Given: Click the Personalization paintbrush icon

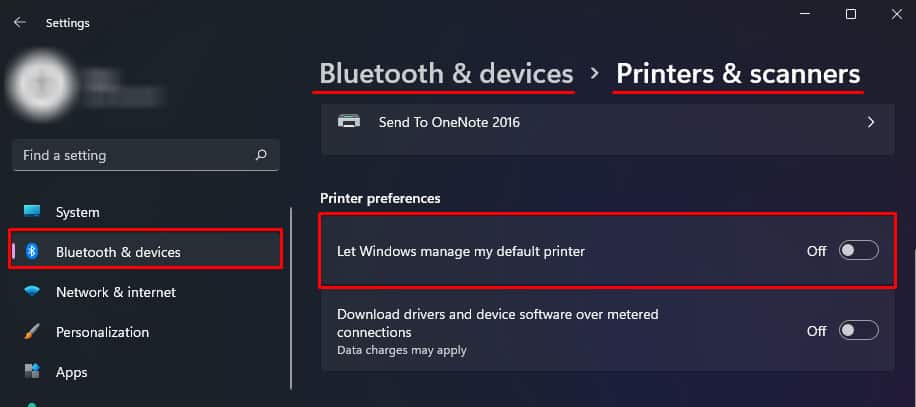Looking at the screenshot, I should click(32, 332).
